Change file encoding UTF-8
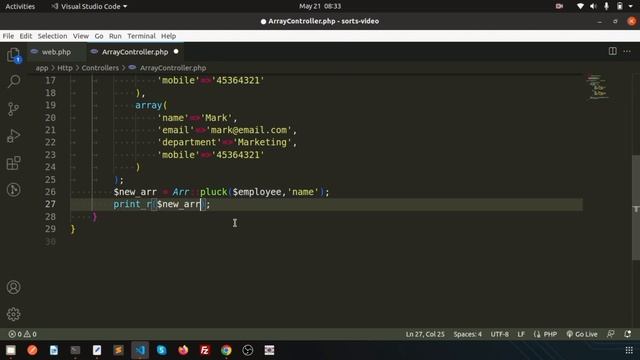640x360 pixels. click(500, 334)
